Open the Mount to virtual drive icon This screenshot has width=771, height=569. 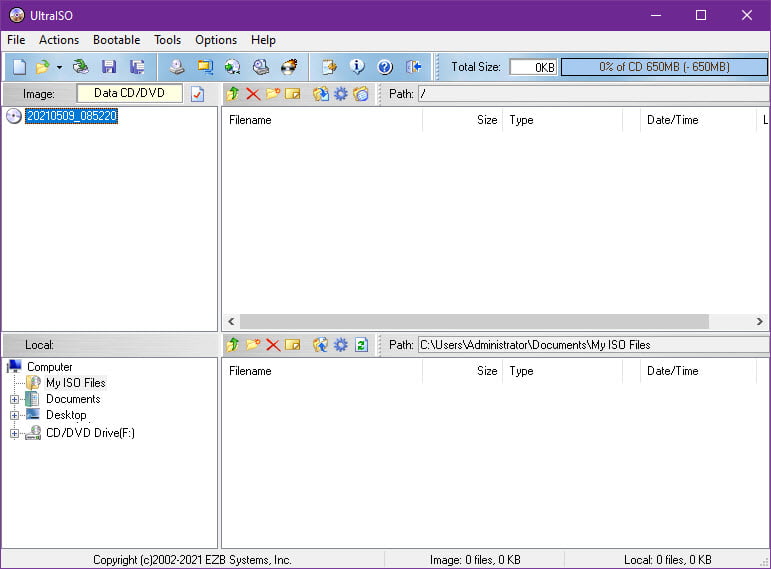260,67
